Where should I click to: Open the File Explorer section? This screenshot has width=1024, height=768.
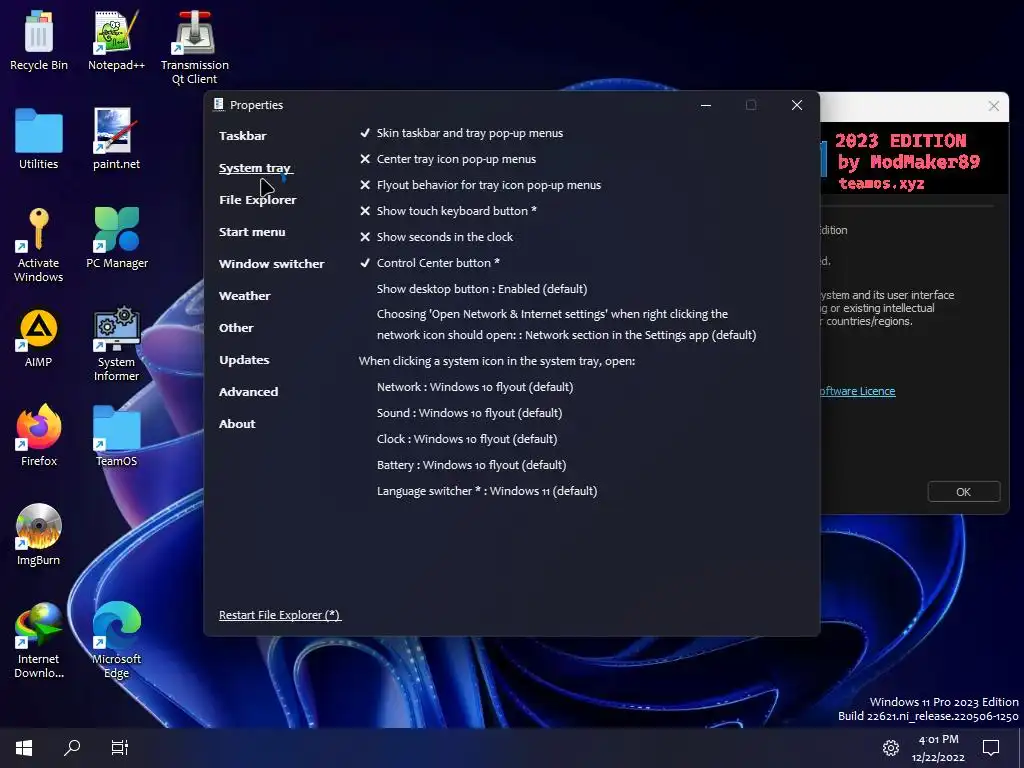pyautogui.click(x=258, y=200)
